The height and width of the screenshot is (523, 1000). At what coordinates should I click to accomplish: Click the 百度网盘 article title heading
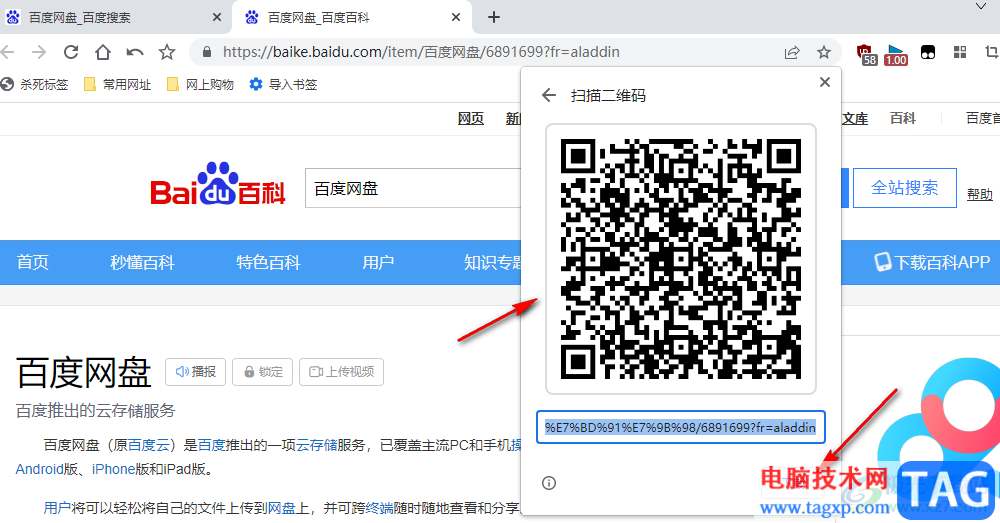(x=84, y=372)
